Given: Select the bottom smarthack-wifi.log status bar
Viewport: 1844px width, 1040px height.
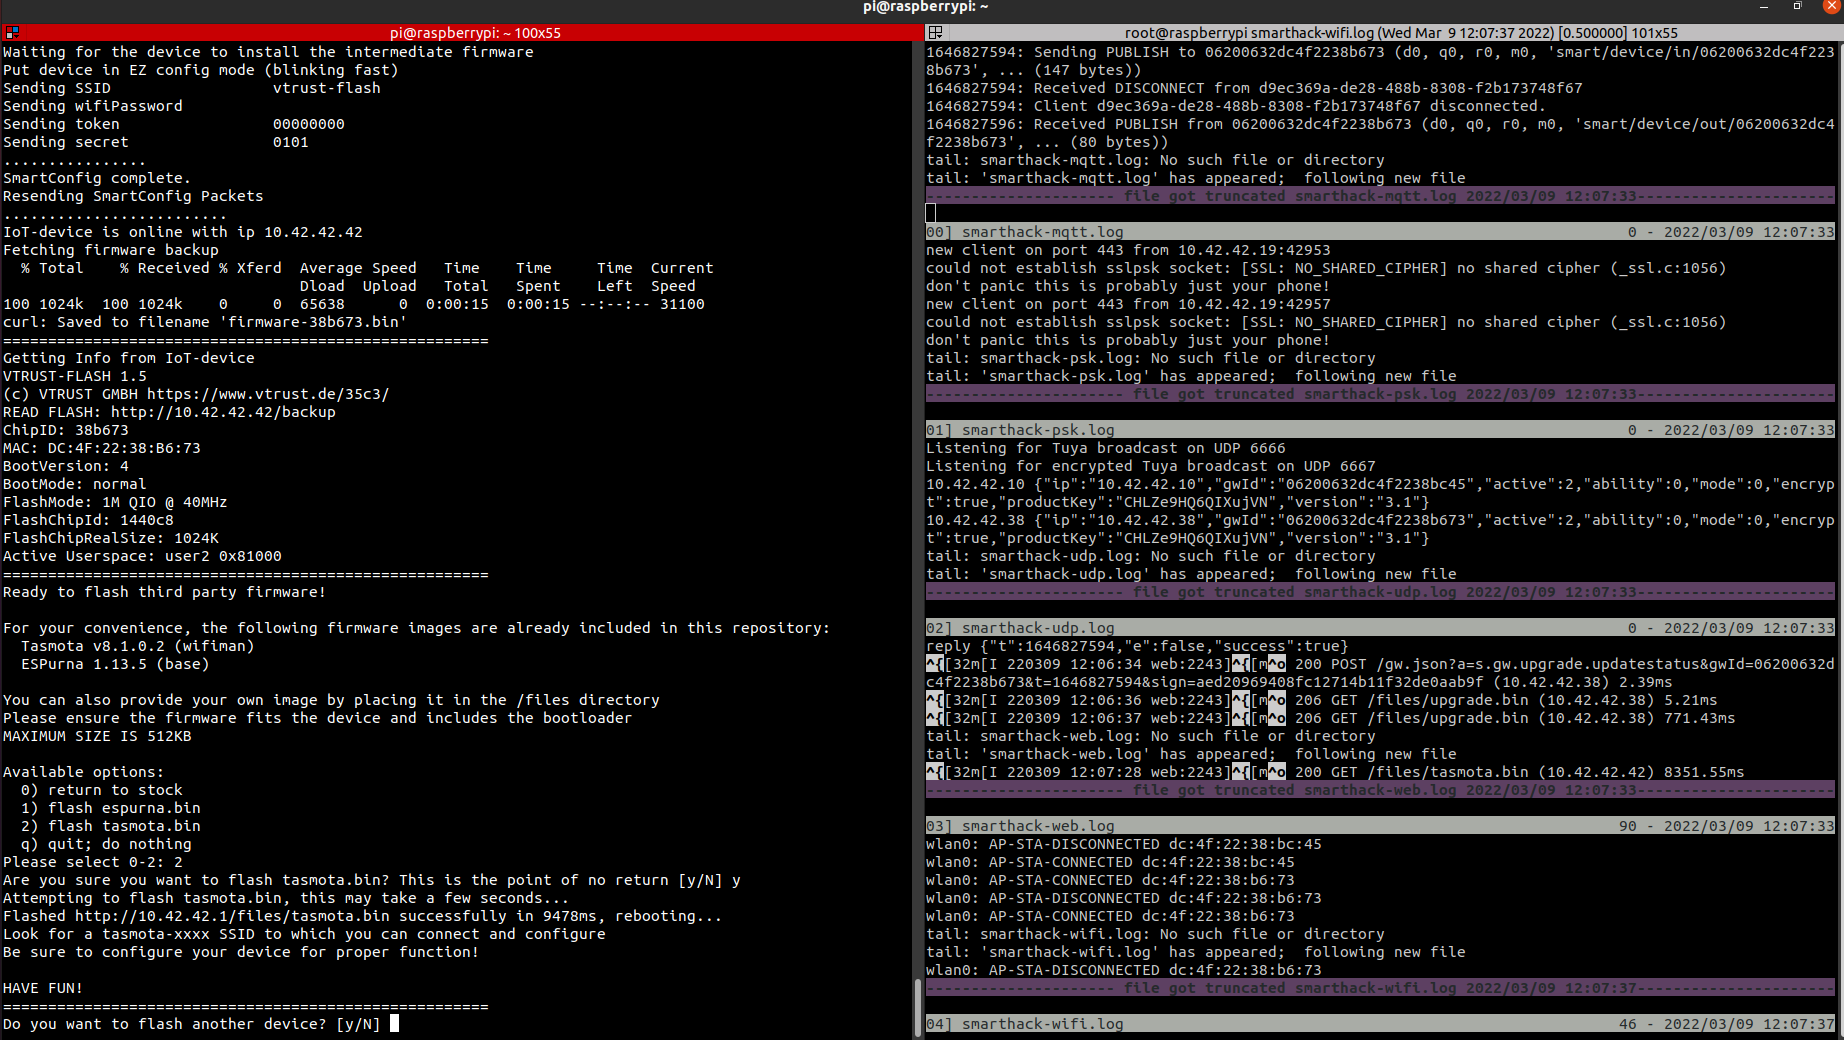Looking at the screenshot, I should pos(1380,1024).
